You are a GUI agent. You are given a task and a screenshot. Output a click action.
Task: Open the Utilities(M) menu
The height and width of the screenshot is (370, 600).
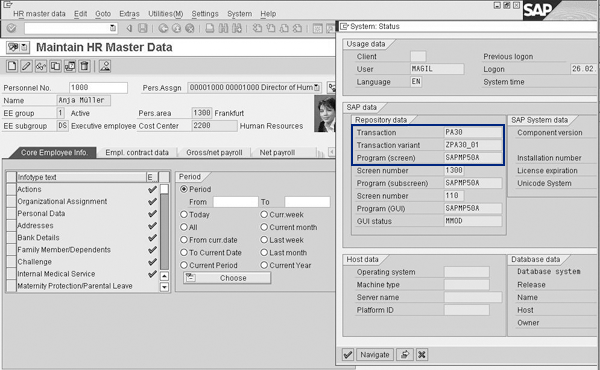click(166, 14)
